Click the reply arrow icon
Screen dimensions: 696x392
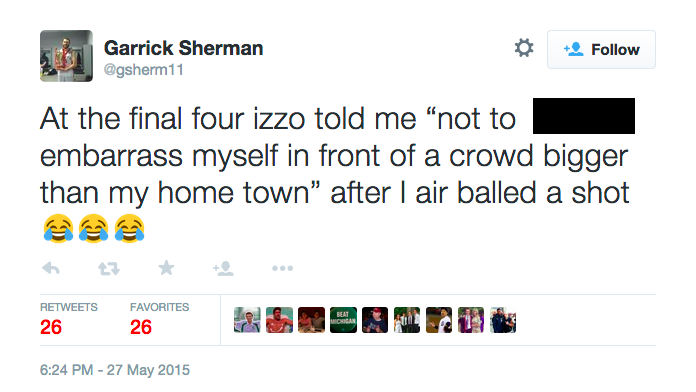click(x=51, y=268)
